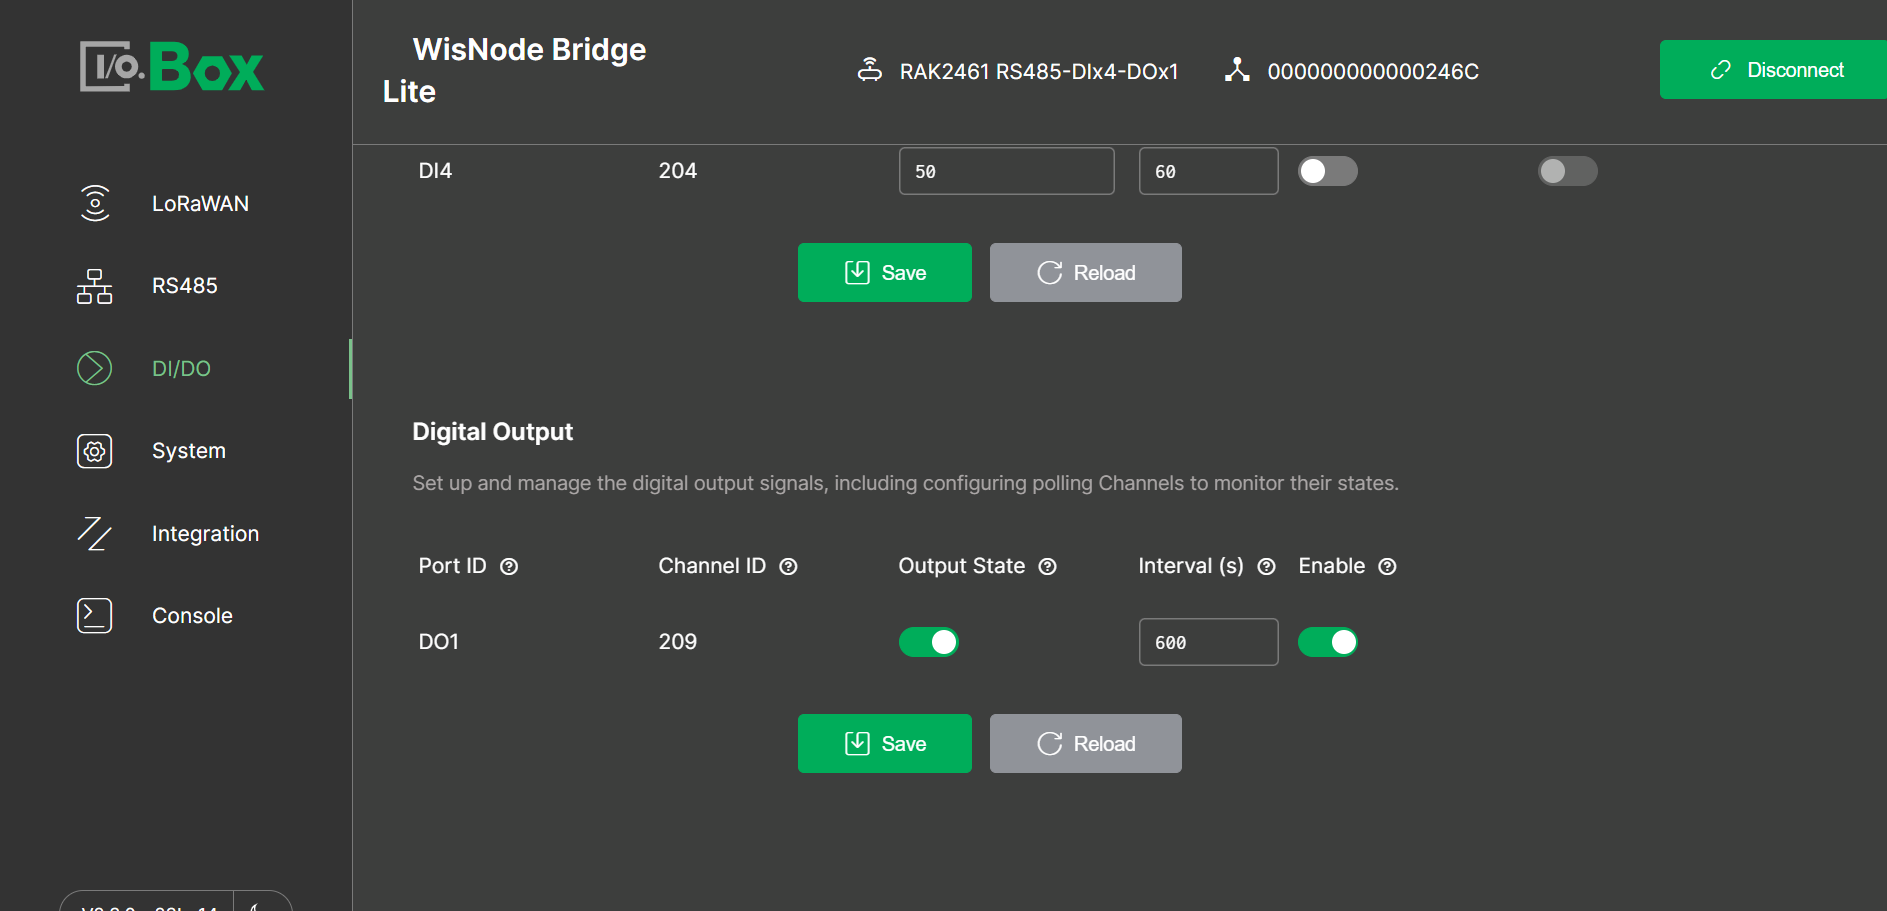The height and width of the screenshot is (911, 1887).
Task: Click help icon next to Interval (s)
Action: (1266, 567)
